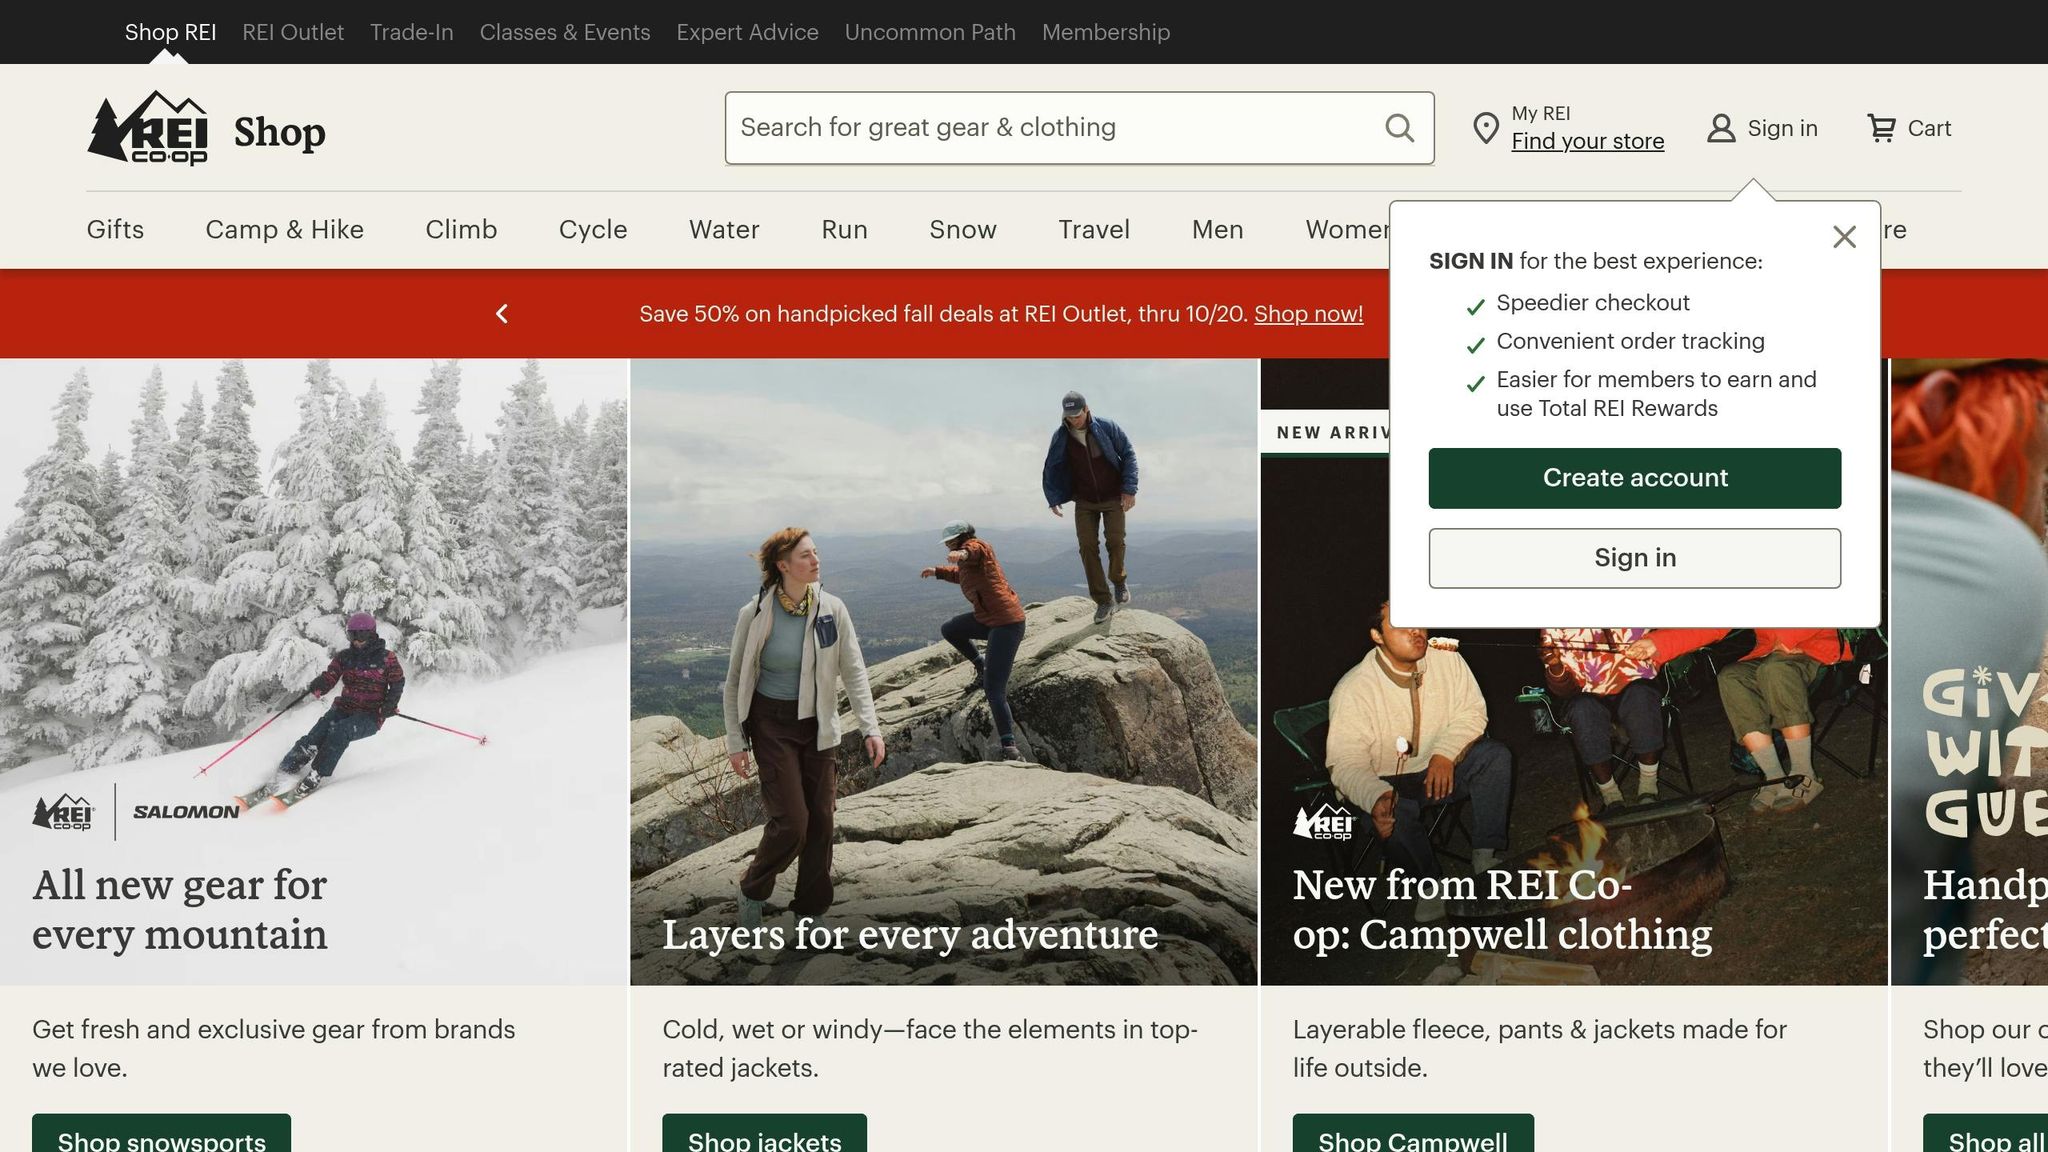The width and height of the screenshot is (2048, 1152).
Task: Click the Find your store link
Action: tap(1587, 142)
